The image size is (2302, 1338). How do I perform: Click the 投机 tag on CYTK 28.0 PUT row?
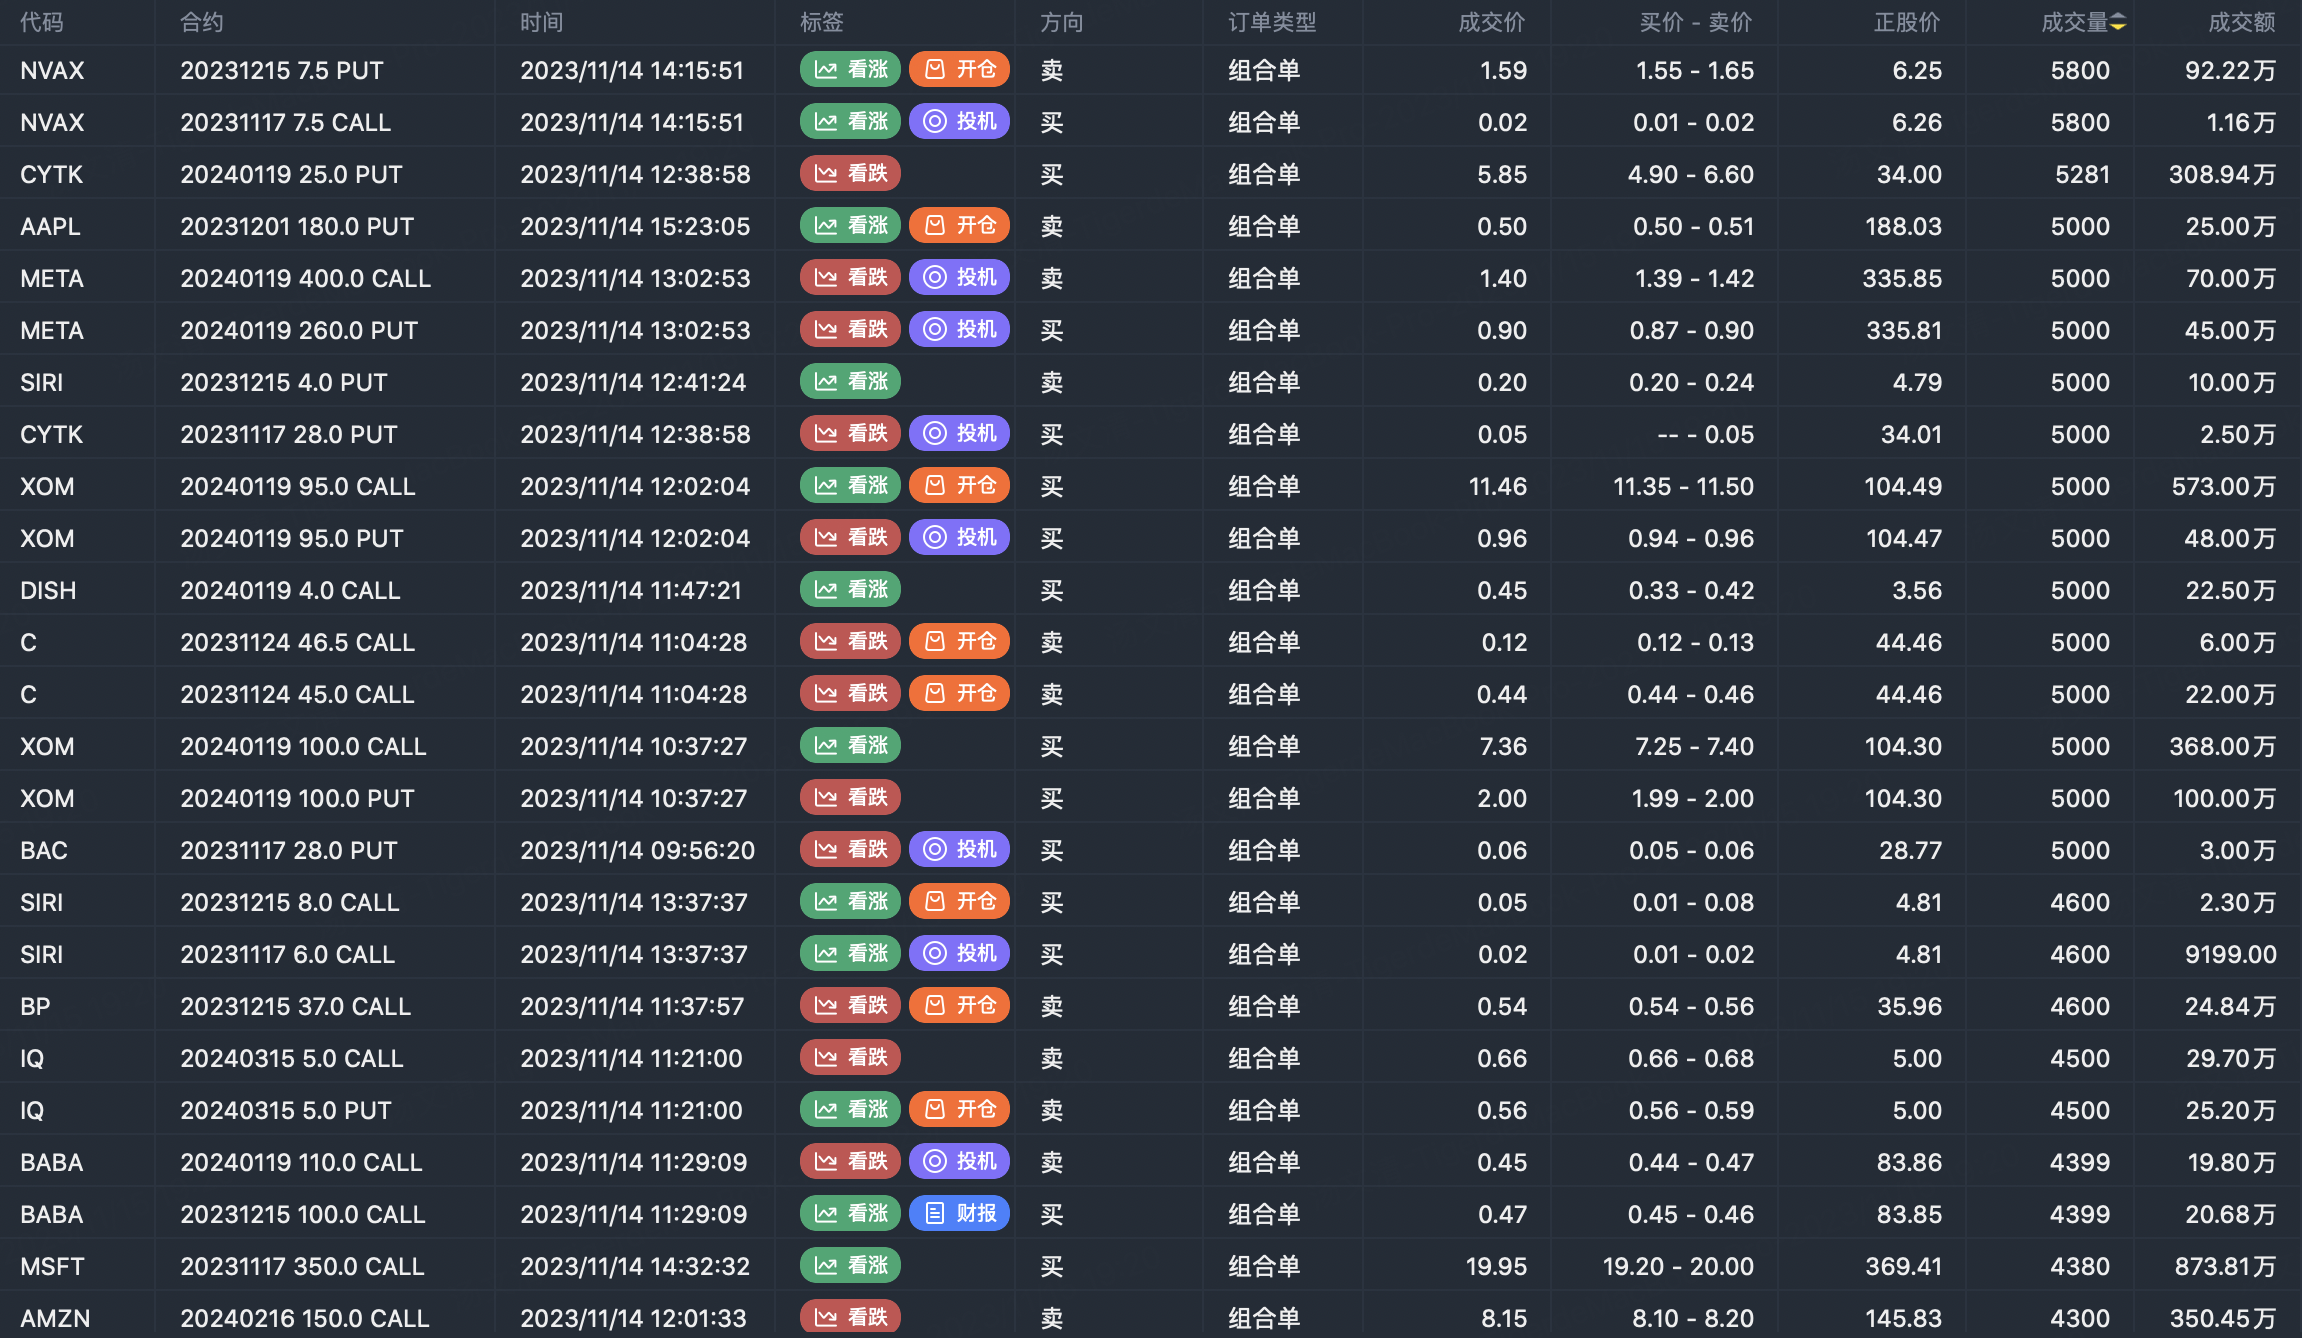click(x=960, y=433)
